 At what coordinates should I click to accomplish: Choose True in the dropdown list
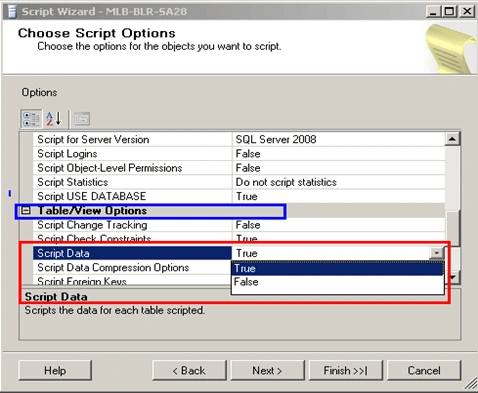point(337,268)
